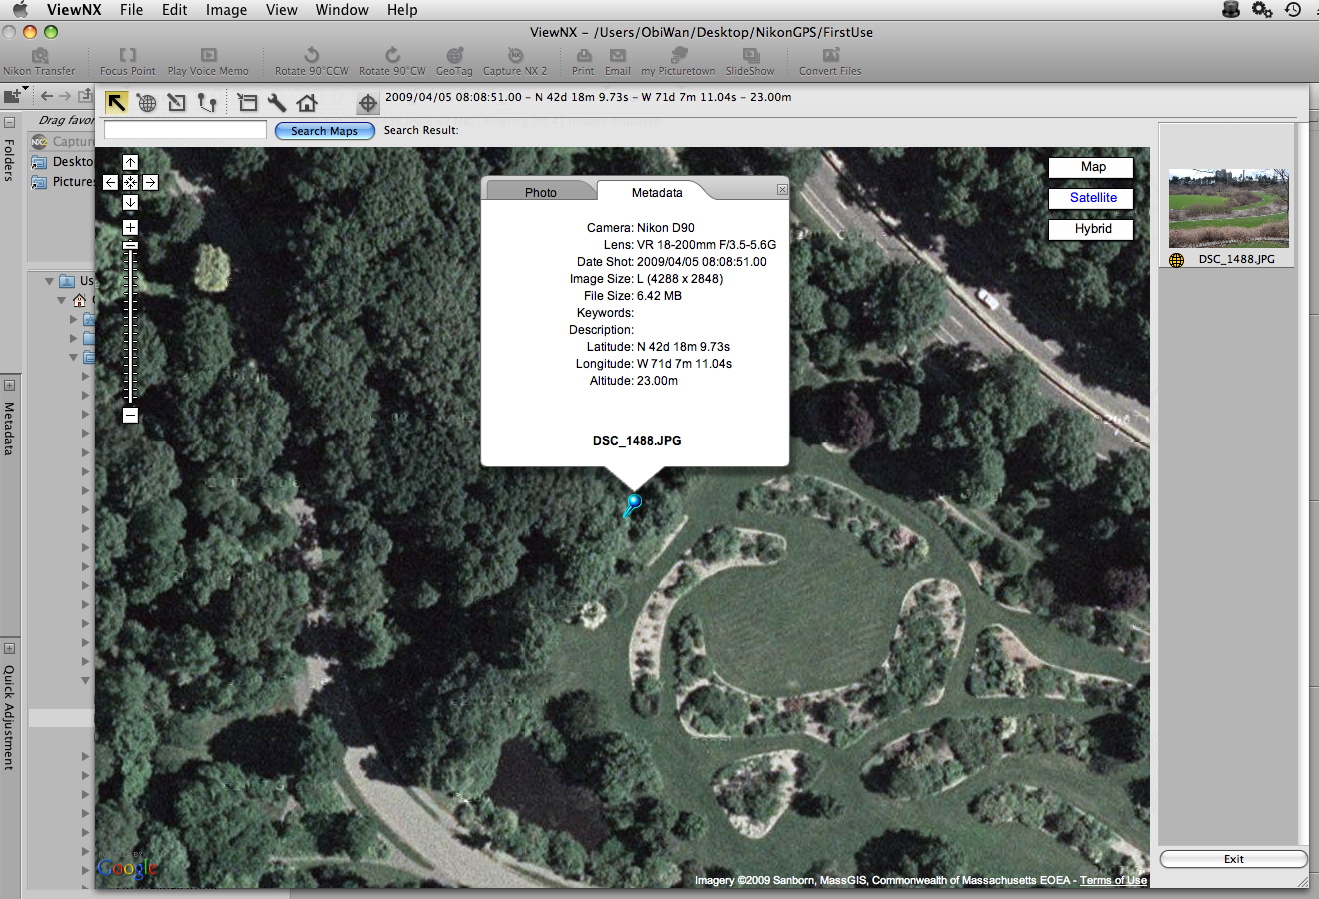Screen dimensions: 1319x899
Task: Open the File menu
Action: tap(131, 10)
